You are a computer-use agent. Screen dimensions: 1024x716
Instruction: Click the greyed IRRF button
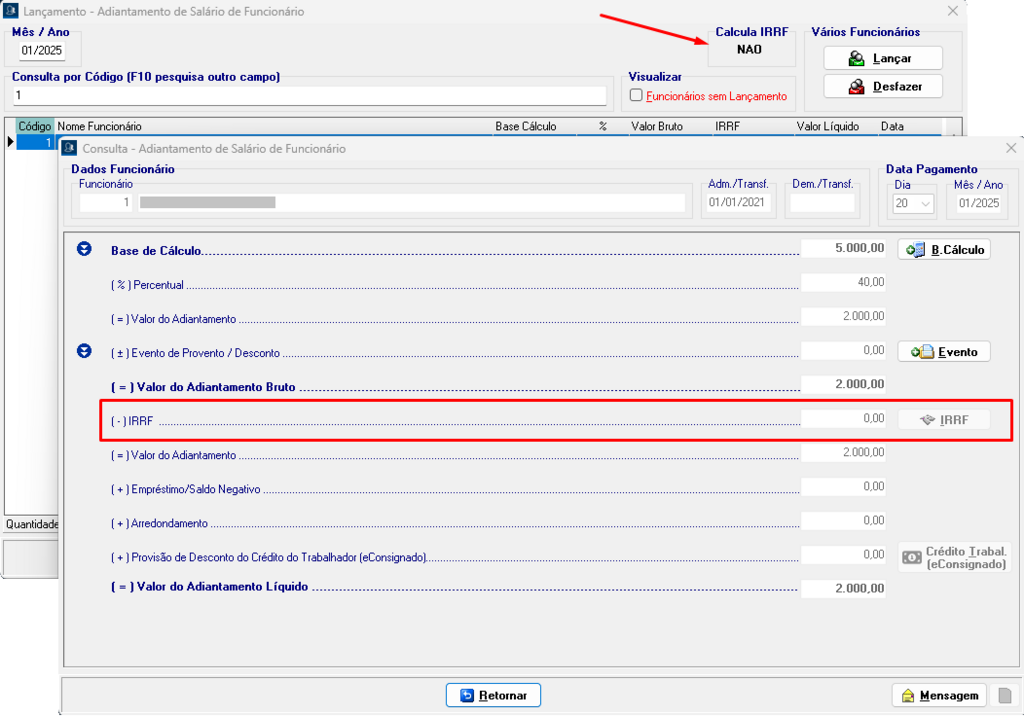tap(944, 419)
